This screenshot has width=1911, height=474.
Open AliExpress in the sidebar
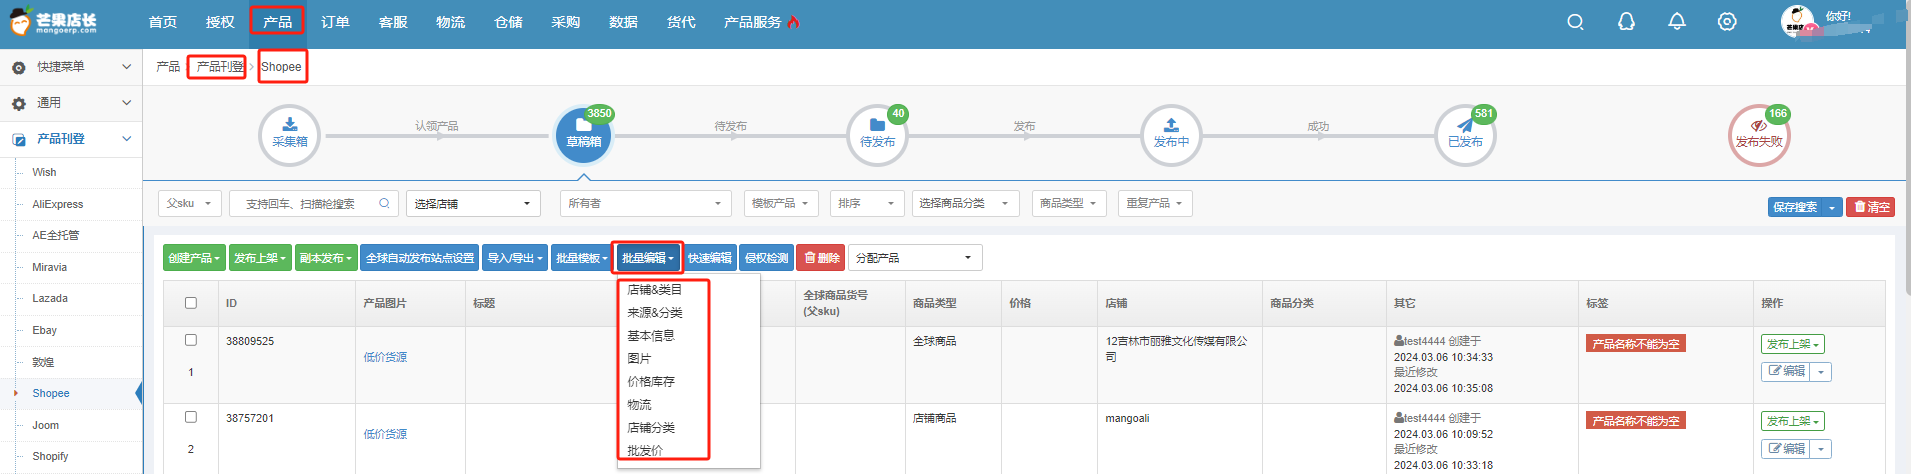tap(57, 204)
